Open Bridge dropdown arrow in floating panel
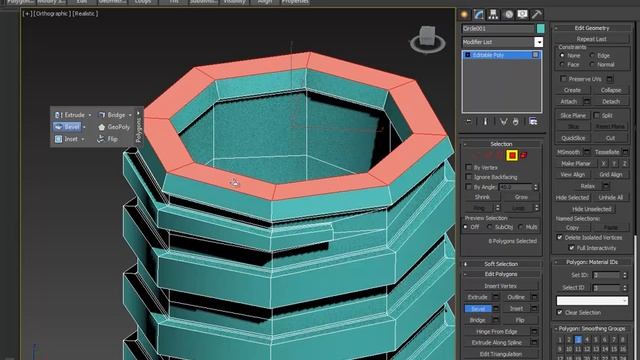Viewport: 640px width, 360px height. coord(130,115)
